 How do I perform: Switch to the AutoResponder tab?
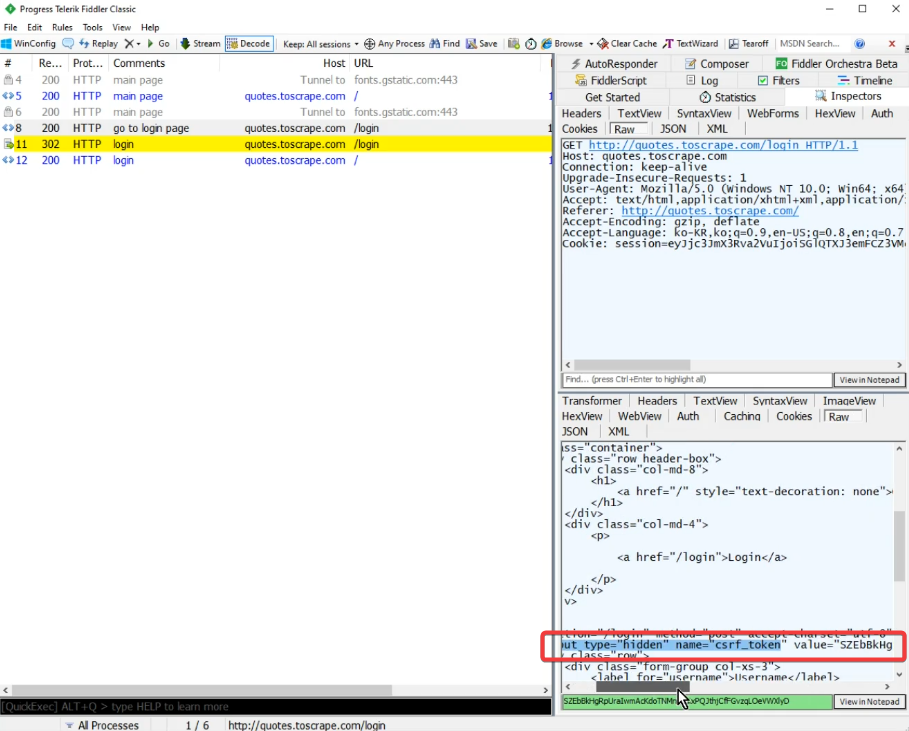[614, 64]
